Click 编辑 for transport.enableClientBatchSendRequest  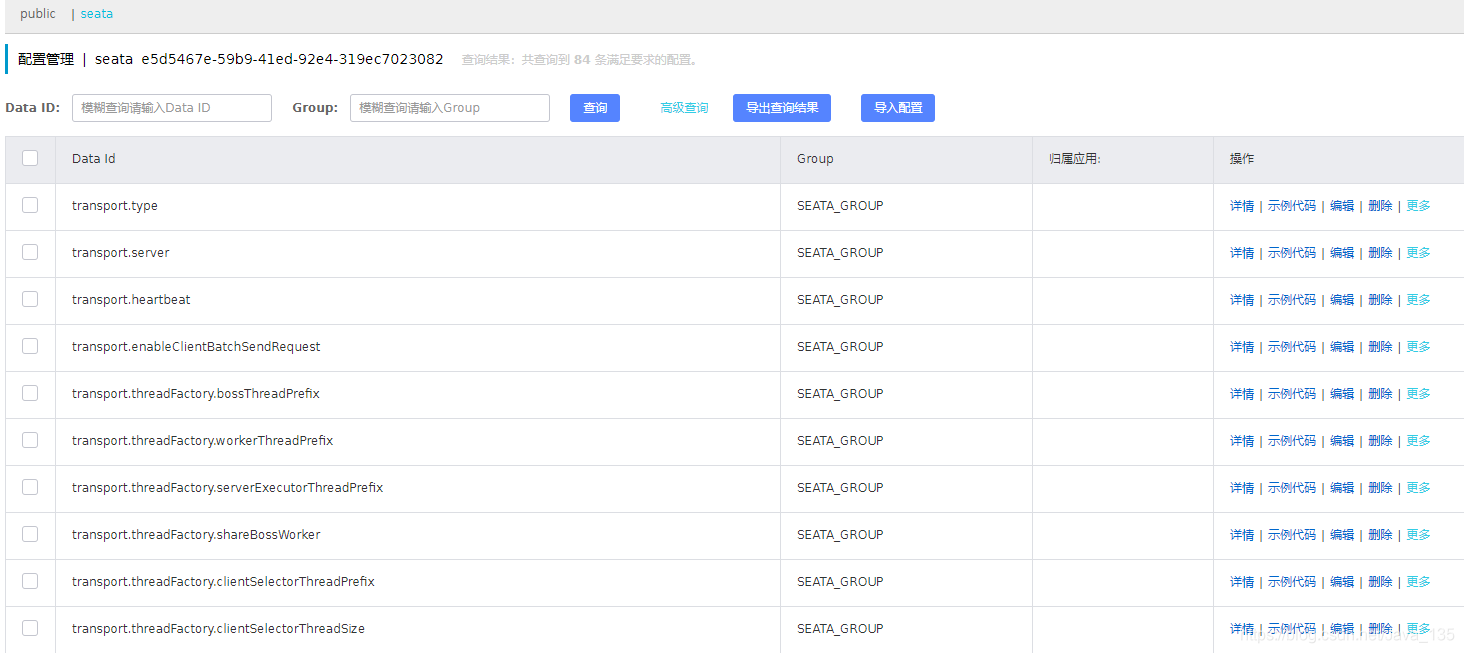coord(1342,347)
